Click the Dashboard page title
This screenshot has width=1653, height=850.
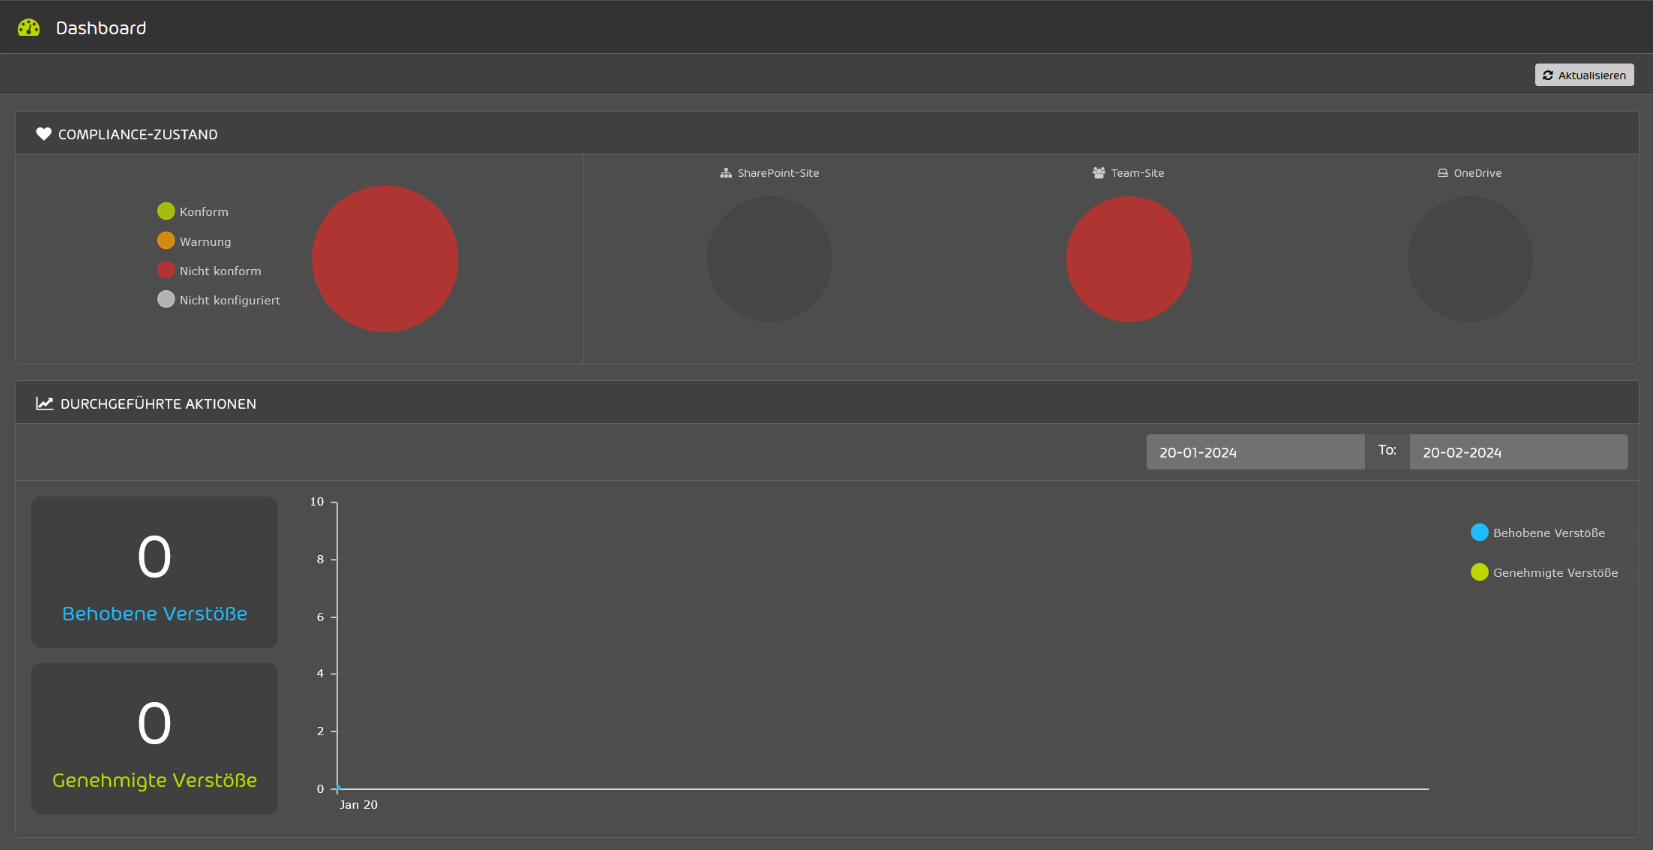click(101, 28)
